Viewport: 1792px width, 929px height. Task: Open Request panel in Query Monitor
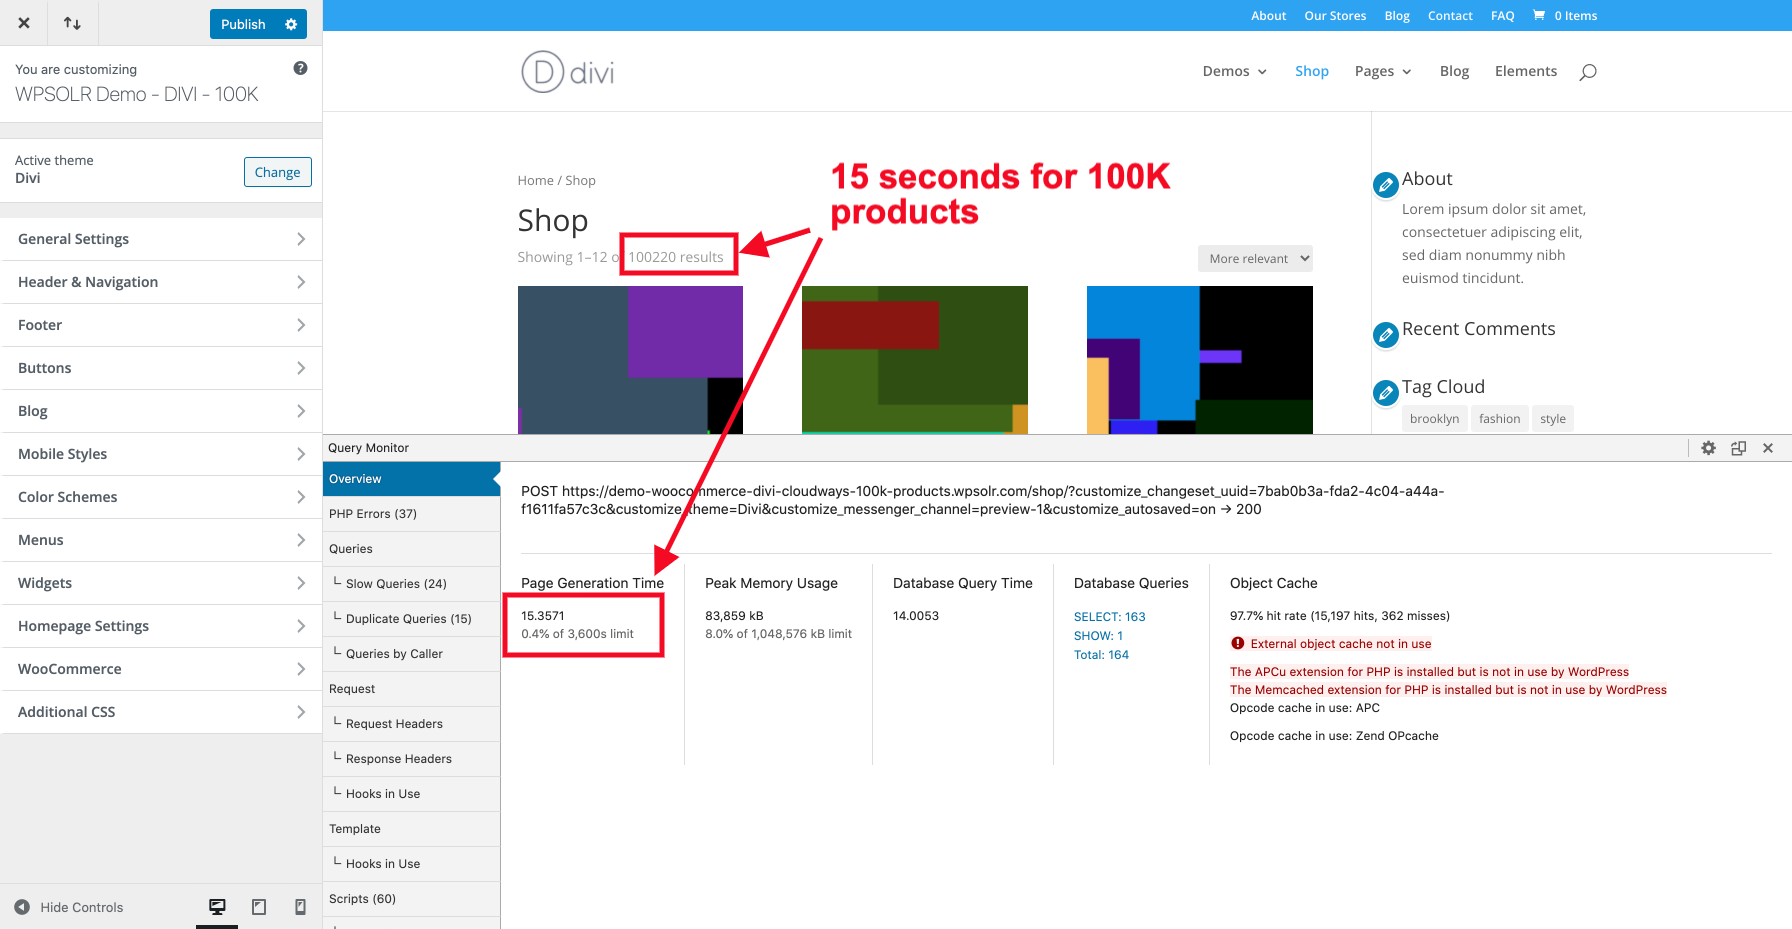click(411, 689)
